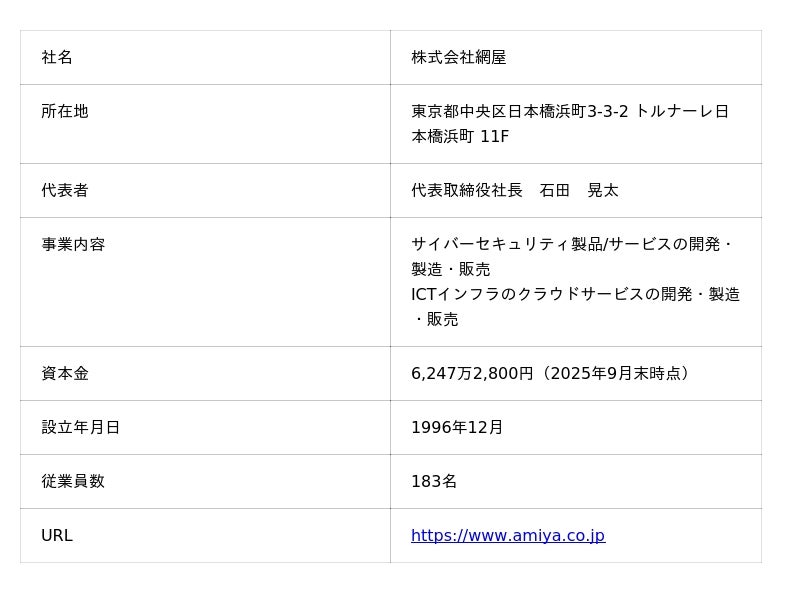The image size is (800, 593).
Task: Select representative name 石田 晃太
Action: point(579,191)
